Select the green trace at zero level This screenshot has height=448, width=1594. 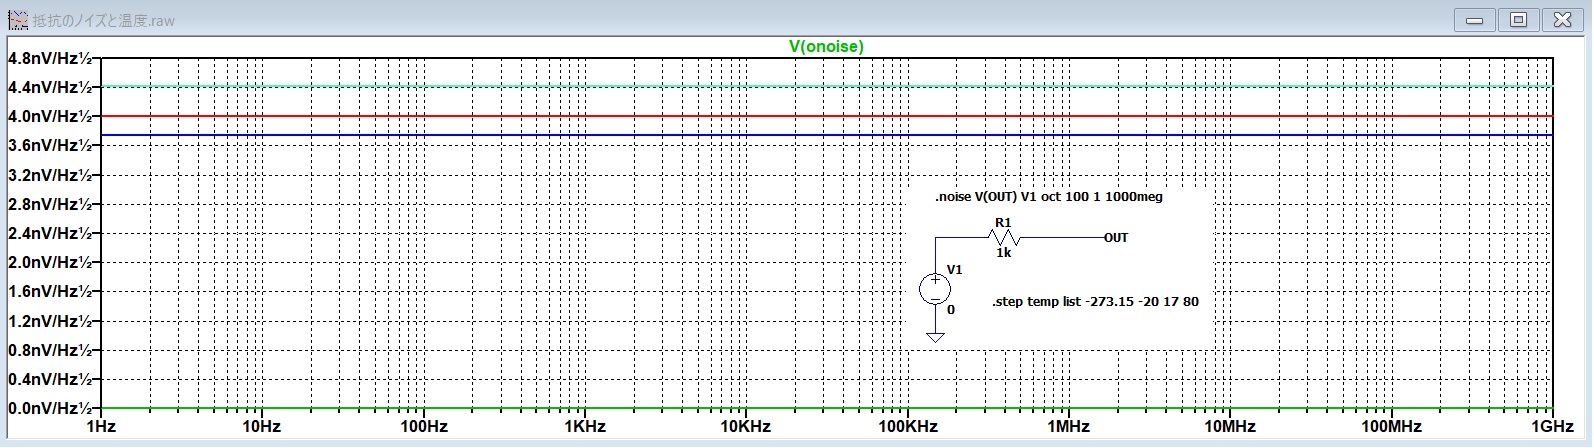[x=500, y=408]
